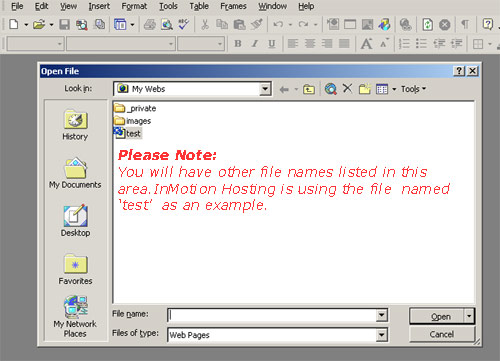Click the New page toolbar icon
This screenshot has height=361, width=500.
click(14, 25)
